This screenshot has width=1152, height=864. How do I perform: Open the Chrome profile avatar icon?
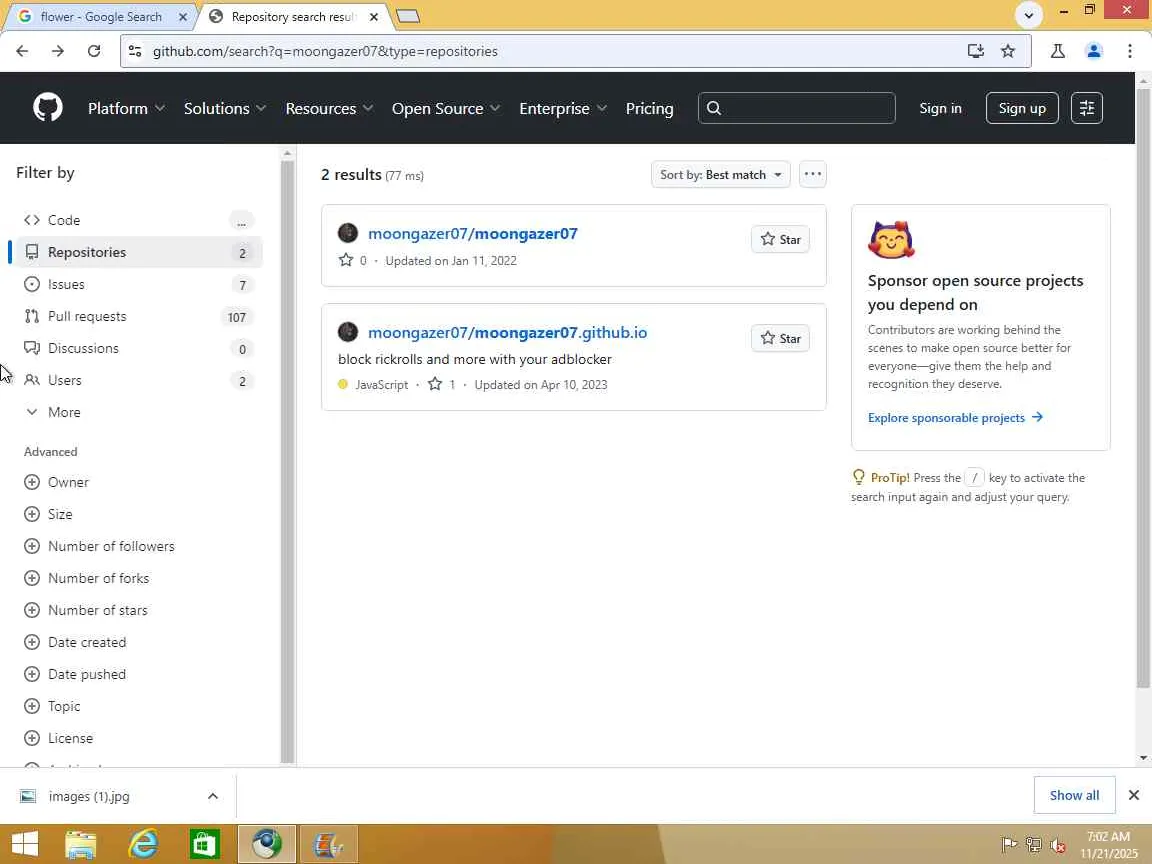point(1094,51)
